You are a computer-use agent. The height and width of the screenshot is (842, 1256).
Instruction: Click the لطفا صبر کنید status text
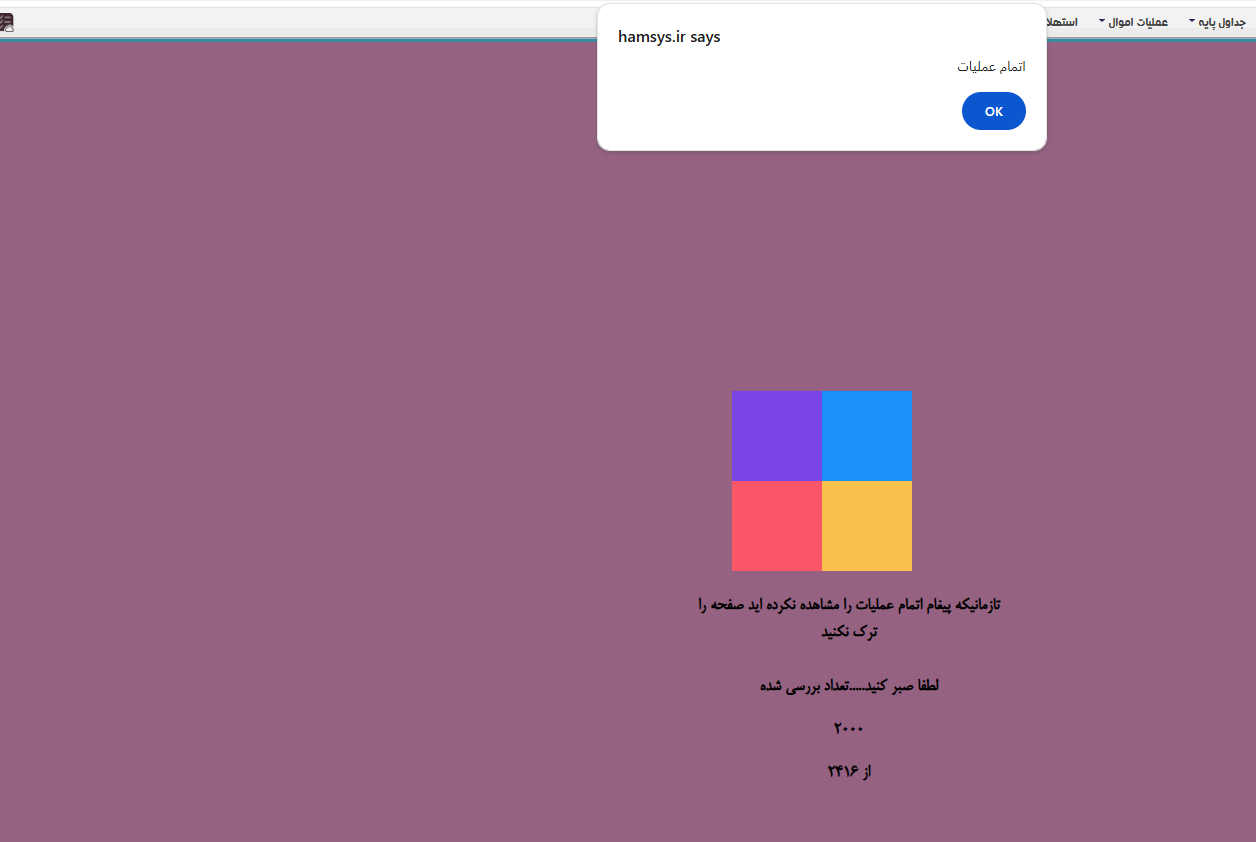[x=849, y=686]
